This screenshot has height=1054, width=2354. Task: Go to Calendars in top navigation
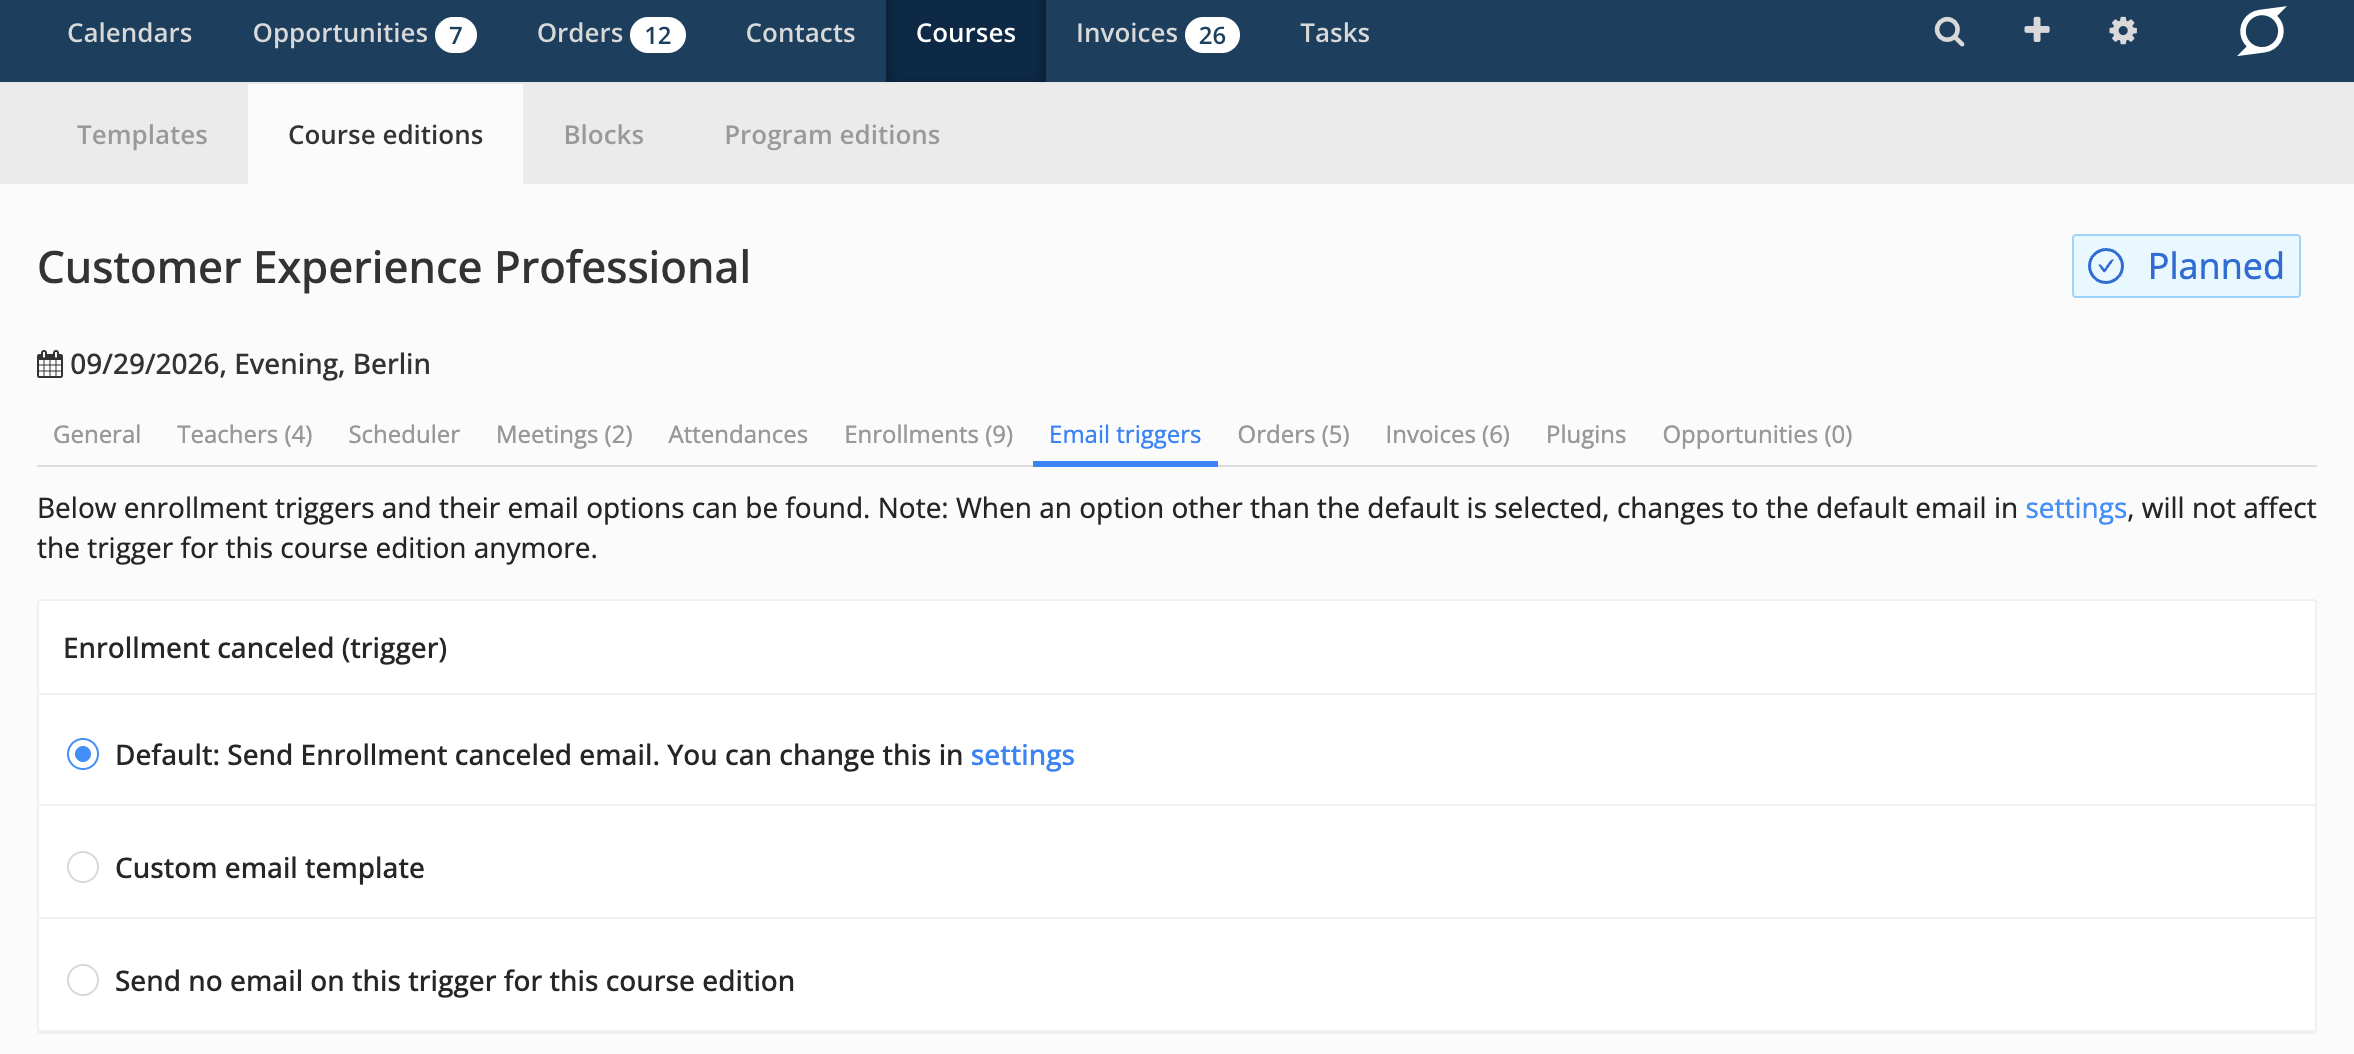click(x=130, y=33)
